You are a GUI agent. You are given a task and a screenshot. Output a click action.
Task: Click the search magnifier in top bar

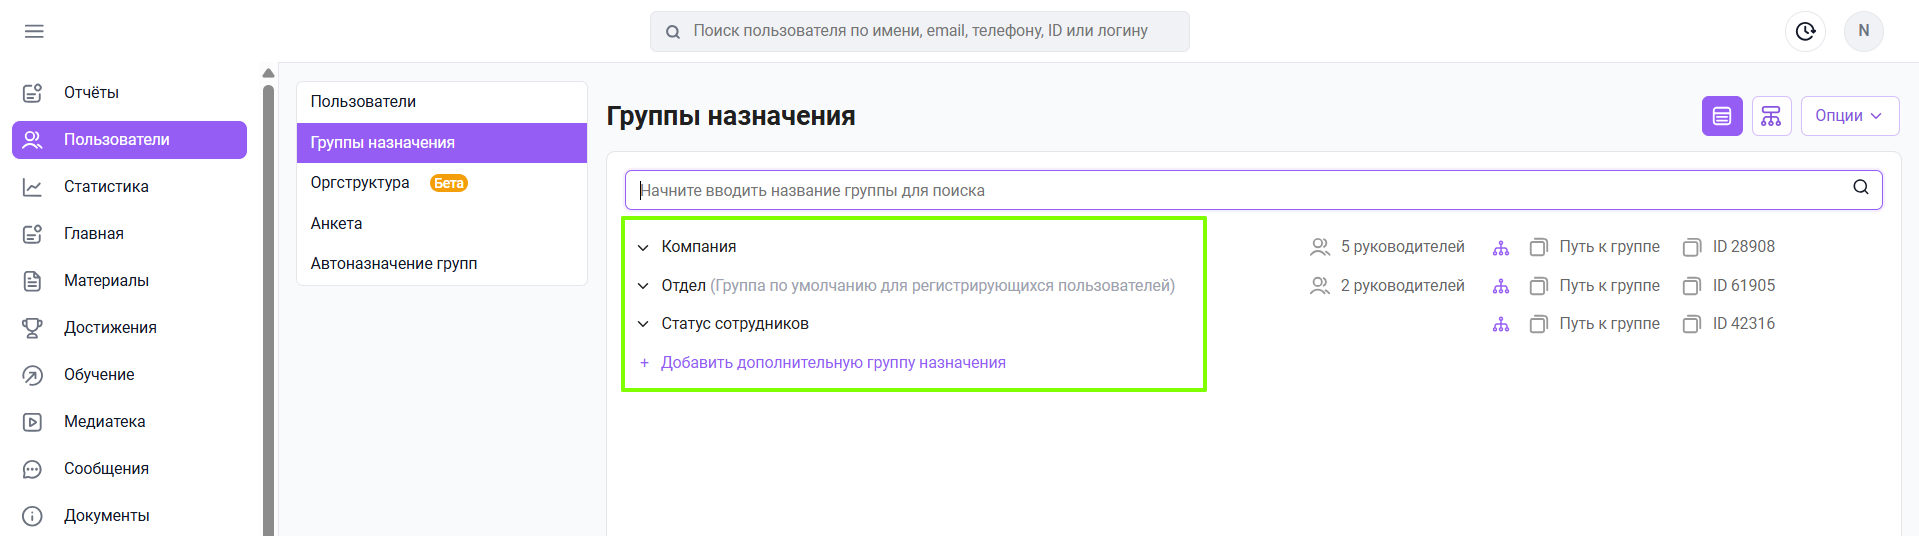(x=673, y=32)
